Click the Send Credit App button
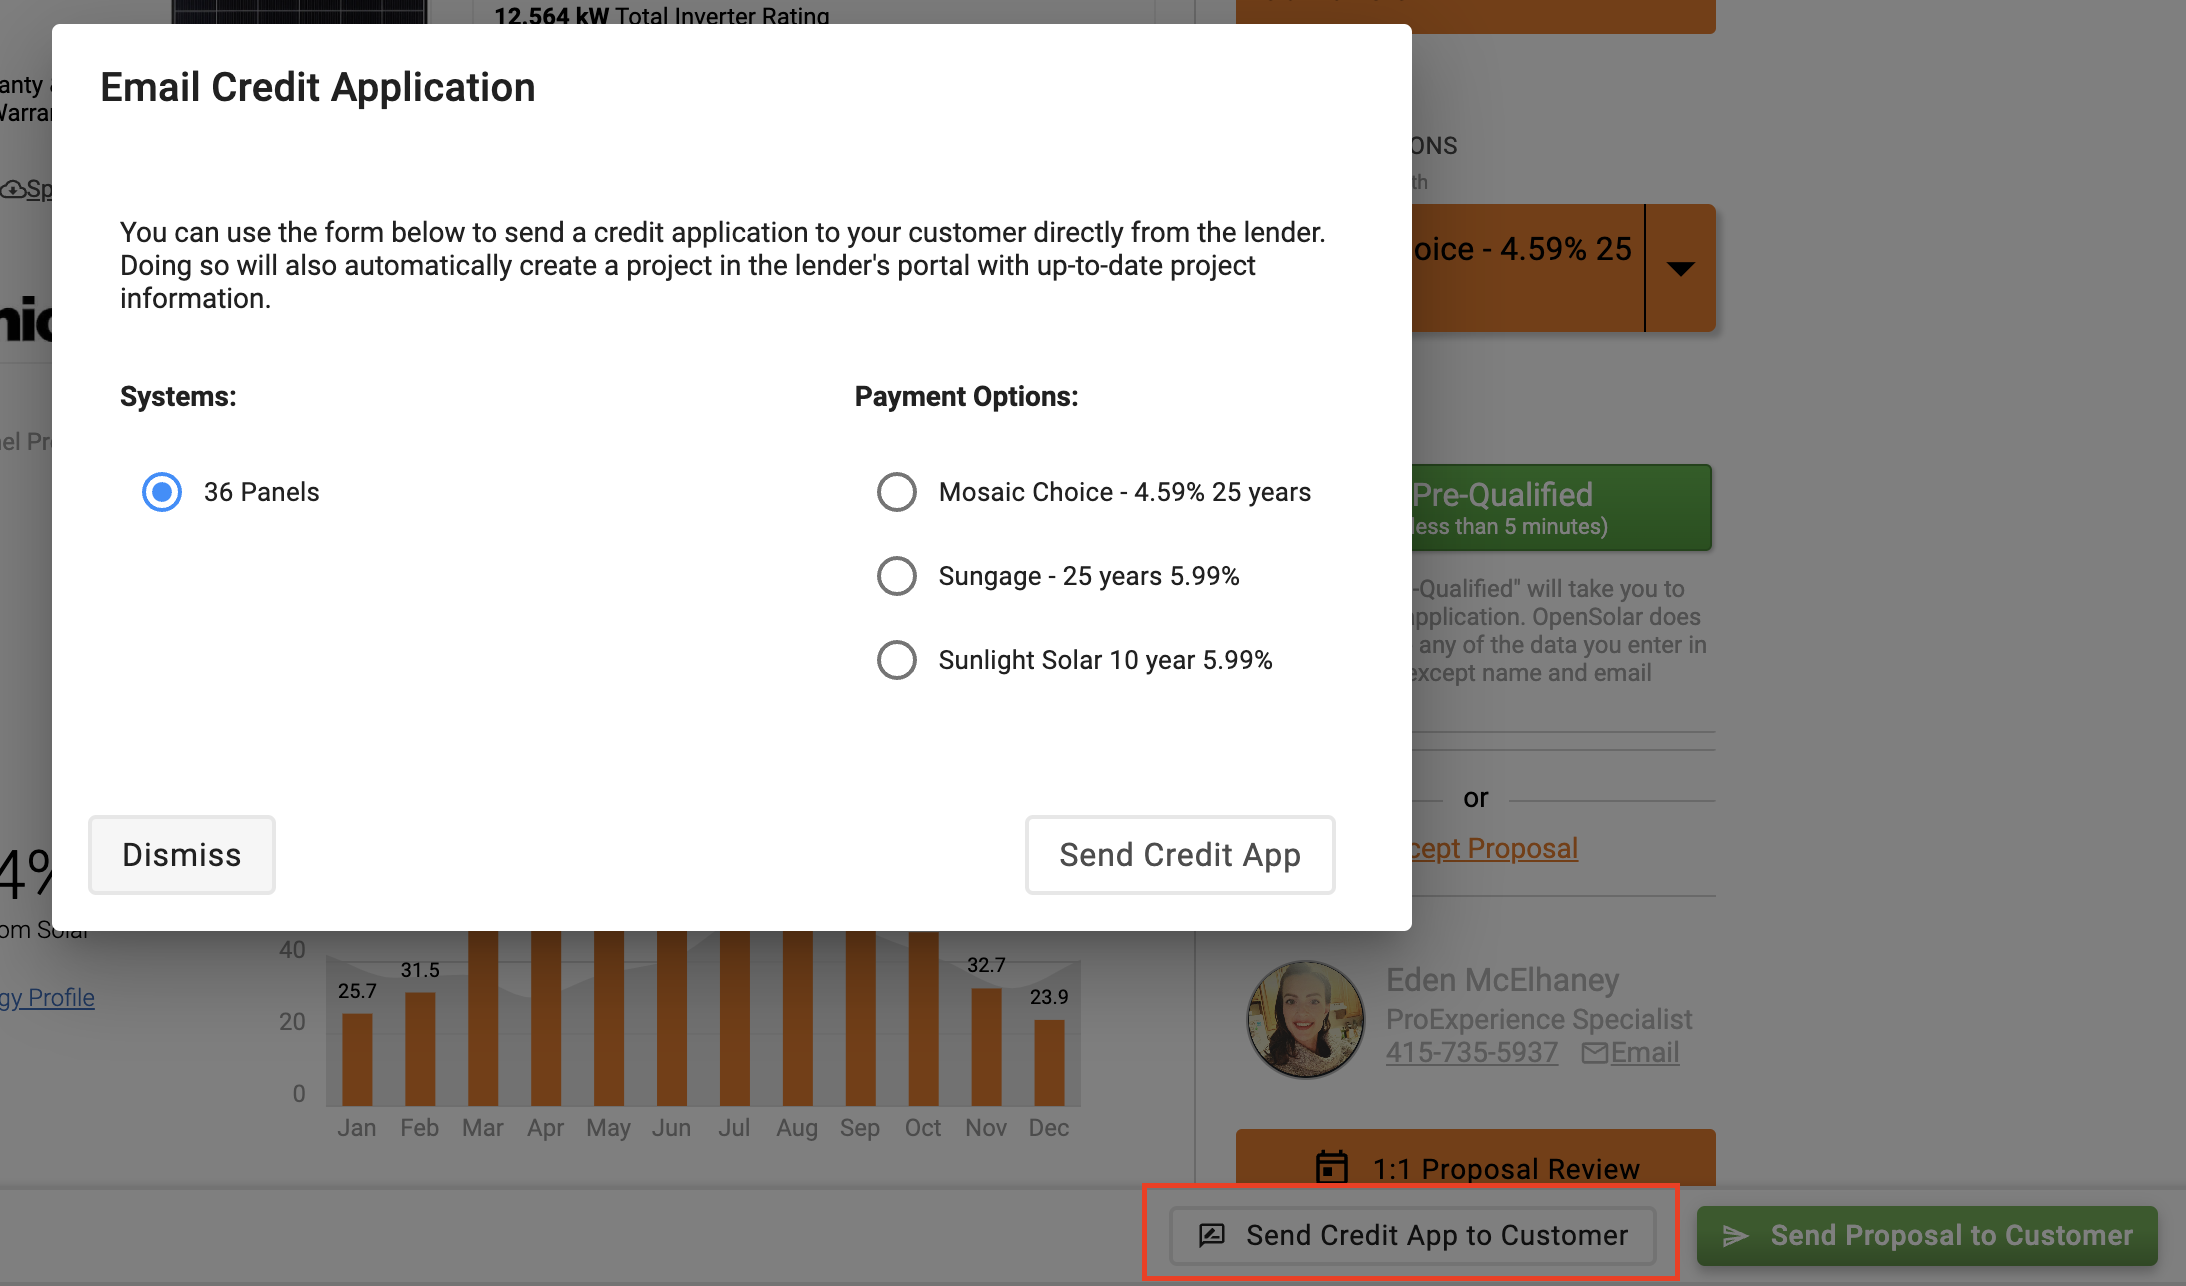 [x=1180, y=855]
